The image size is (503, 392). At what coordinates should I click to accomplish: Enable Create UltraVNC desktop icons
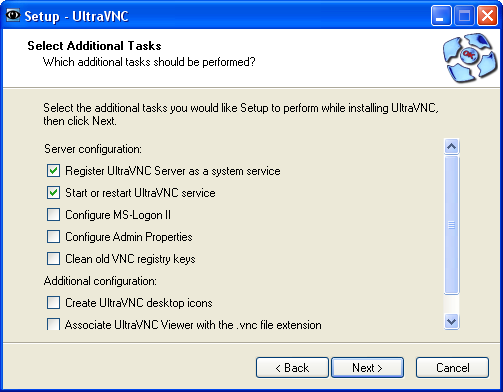tap(53, 303)
